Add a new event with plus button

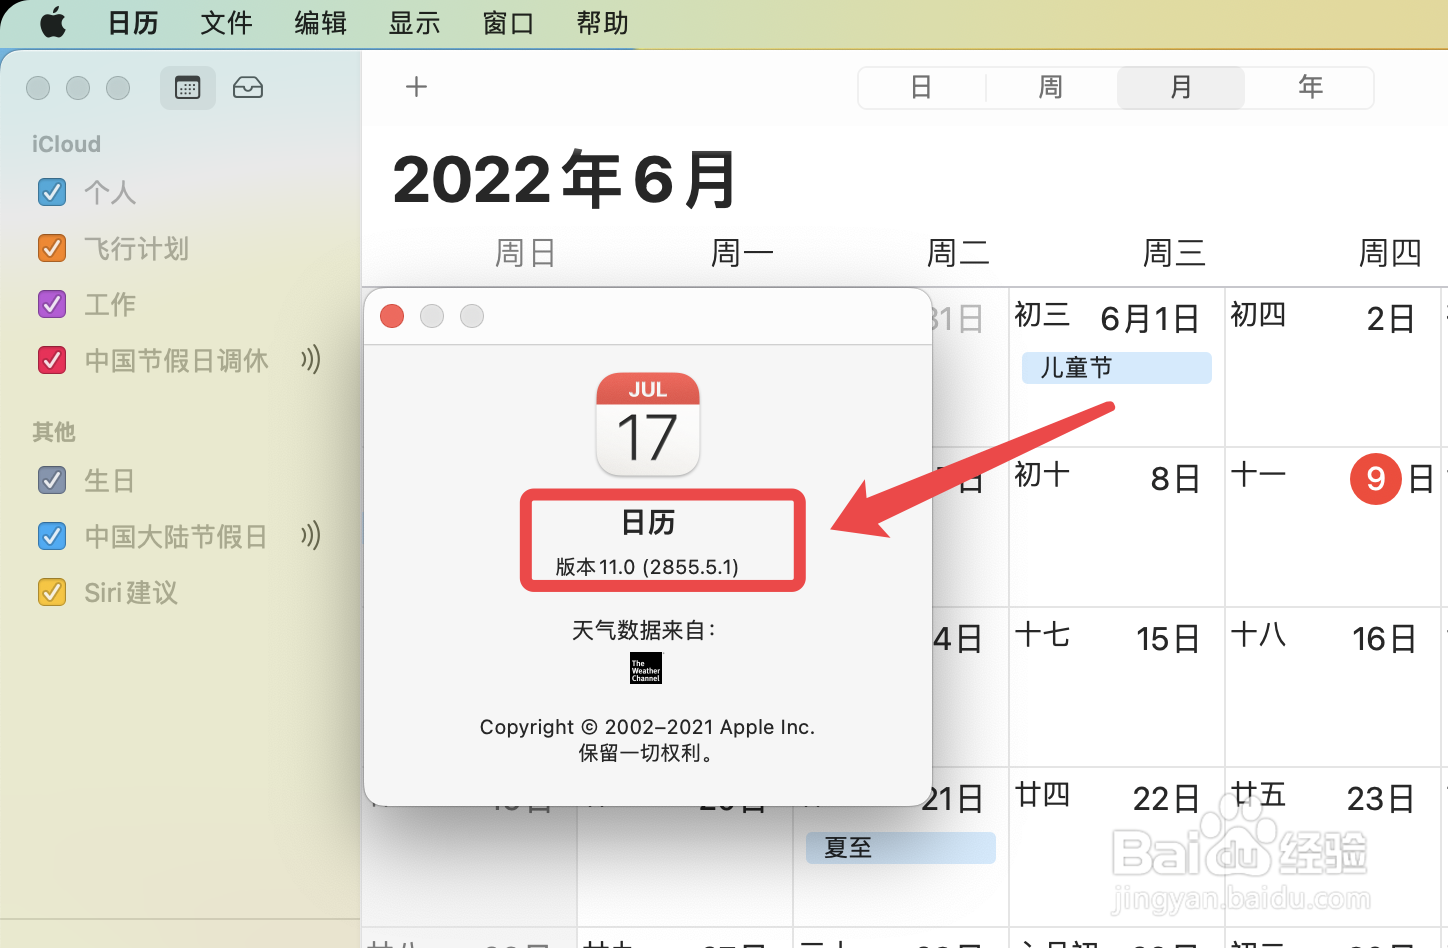click(x=416, y=87)
